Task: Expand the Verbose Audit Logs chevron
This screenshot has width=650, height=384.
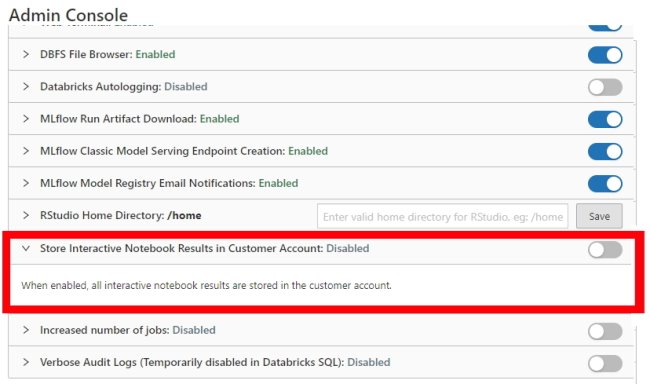Action: click(26, 362)
